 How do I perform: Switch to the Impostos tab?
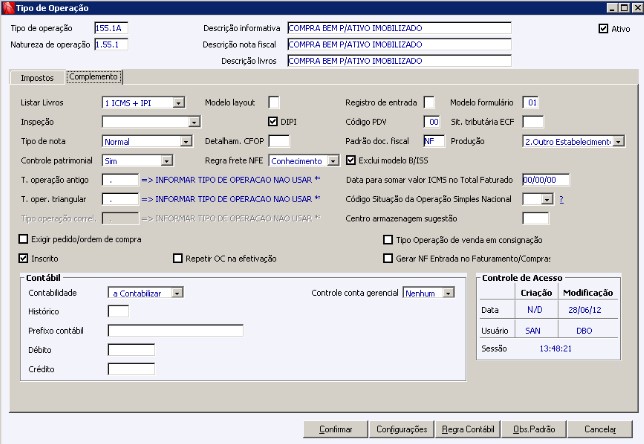tap(37, 78)
